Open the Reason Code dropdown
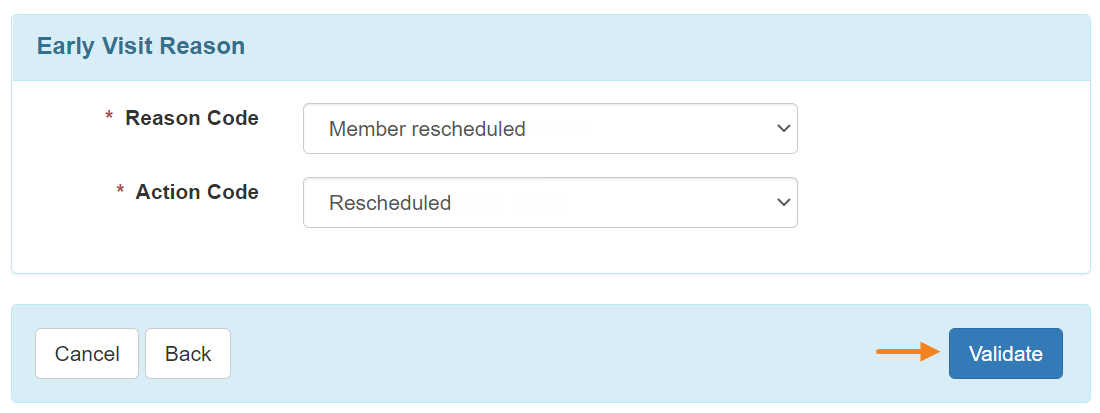 pyautogui.click(x=550, y=128)
